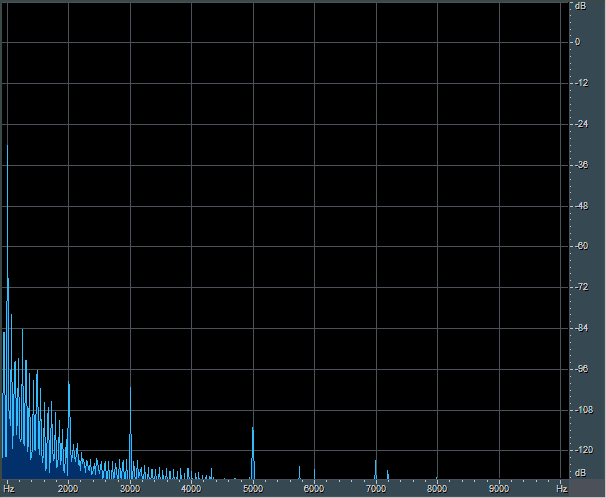Screen dimensions: 606x498
Task: Click the spectral peak at 3000 Hz
Action: tap(130, 433)
